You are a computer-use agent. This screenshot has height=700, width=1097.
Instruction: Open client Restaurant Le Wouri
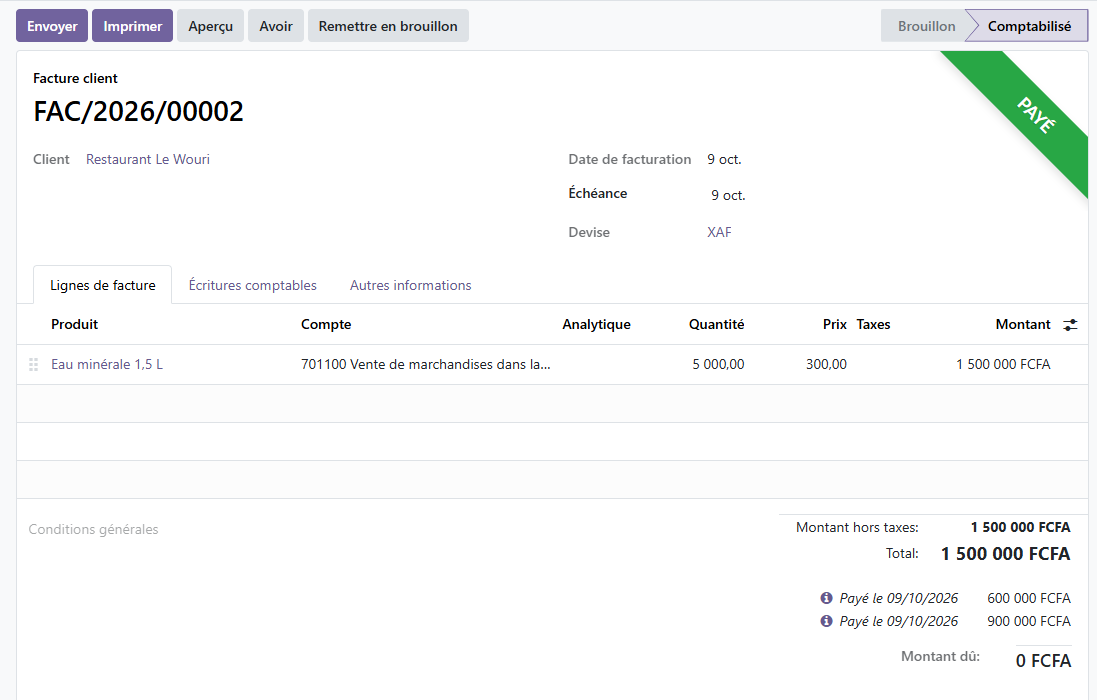148,159
